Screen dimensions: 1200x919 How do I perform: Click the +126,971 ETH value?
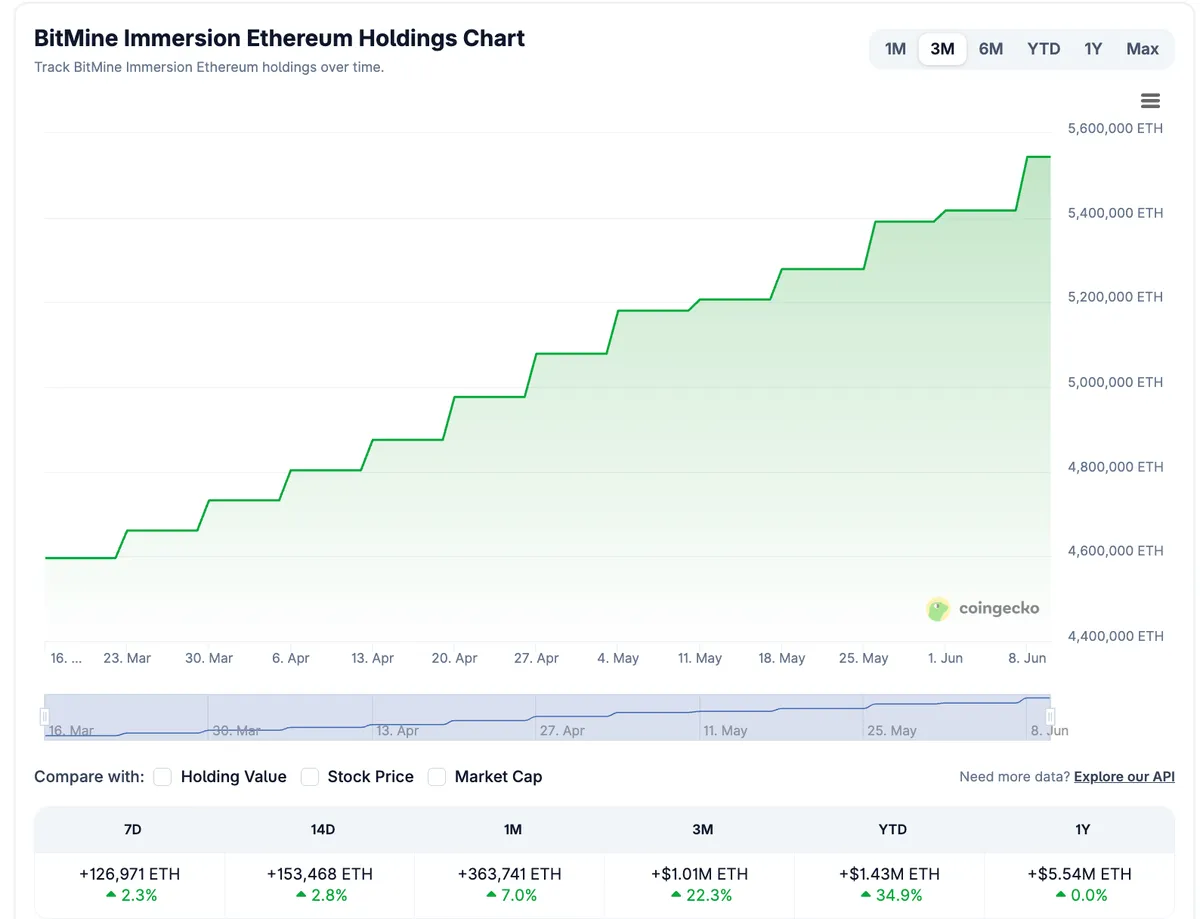coord(130,874)
